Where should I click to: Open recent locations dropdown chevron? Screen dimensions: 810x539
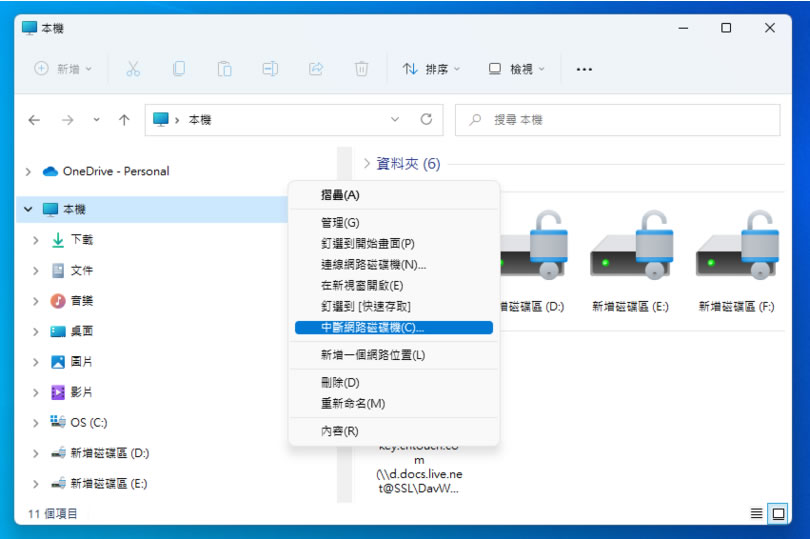pyautogui.click(x=96, y=120)
